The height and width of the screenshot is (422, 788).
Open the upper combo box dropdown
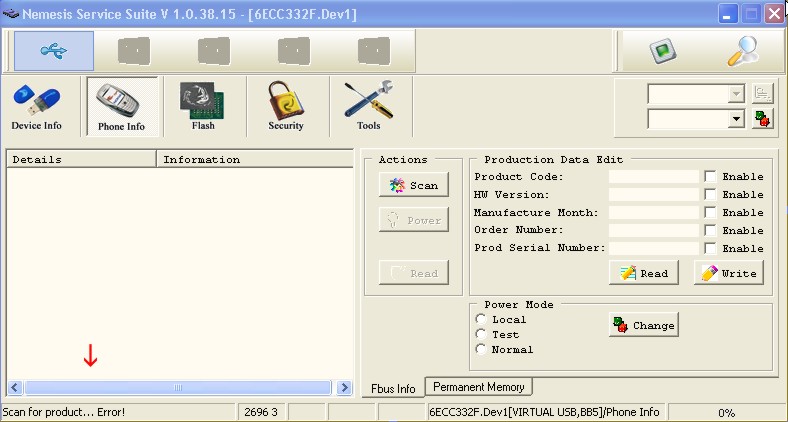[737, 94]
